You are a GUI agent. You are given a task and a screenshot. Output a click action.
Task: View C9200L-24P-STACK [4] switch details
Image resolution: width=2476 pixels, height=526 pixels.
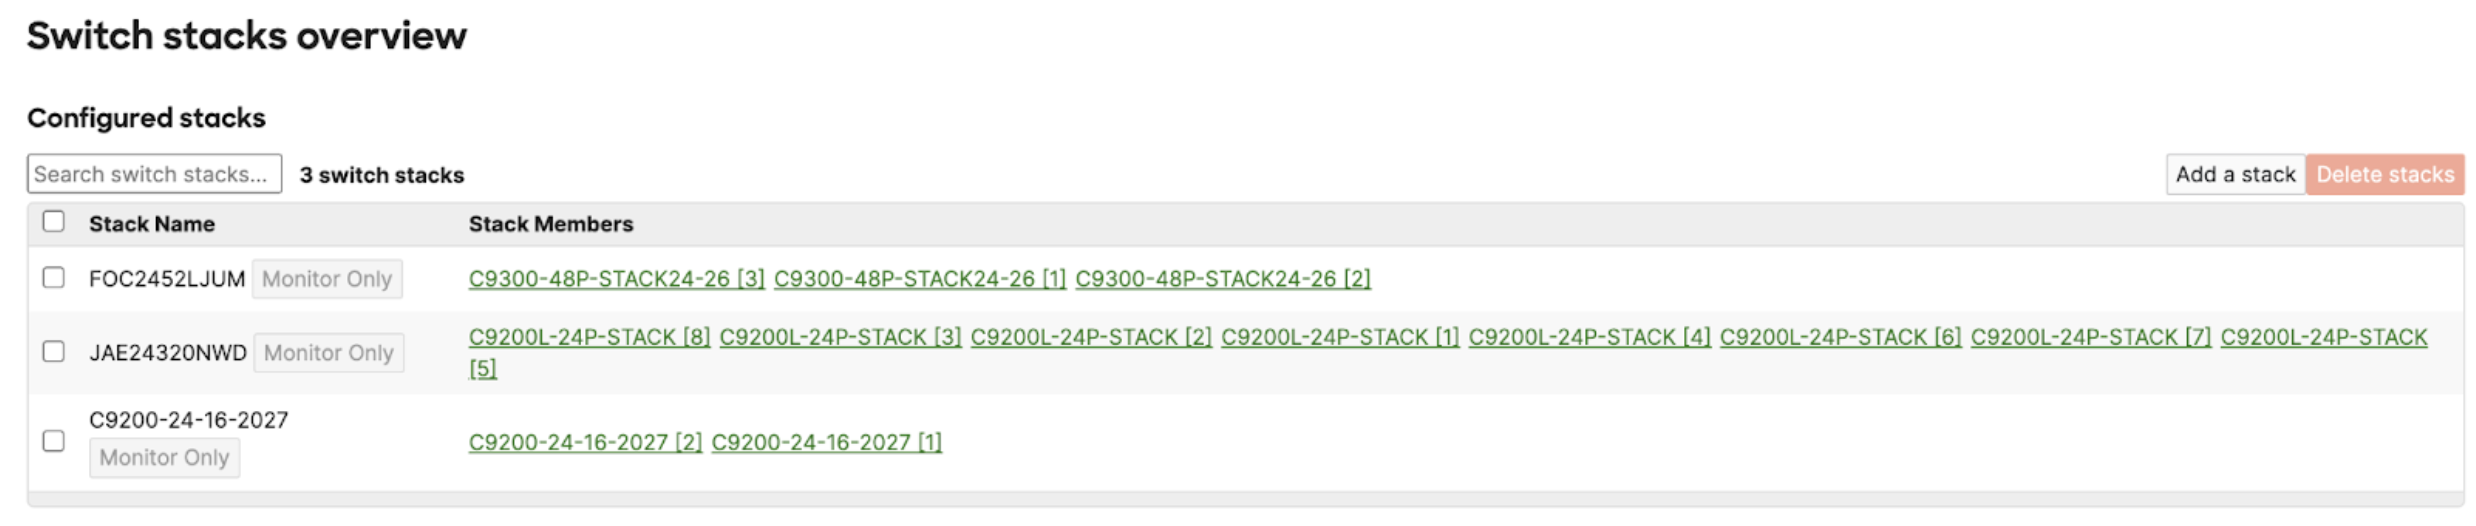pos(1589,338)
